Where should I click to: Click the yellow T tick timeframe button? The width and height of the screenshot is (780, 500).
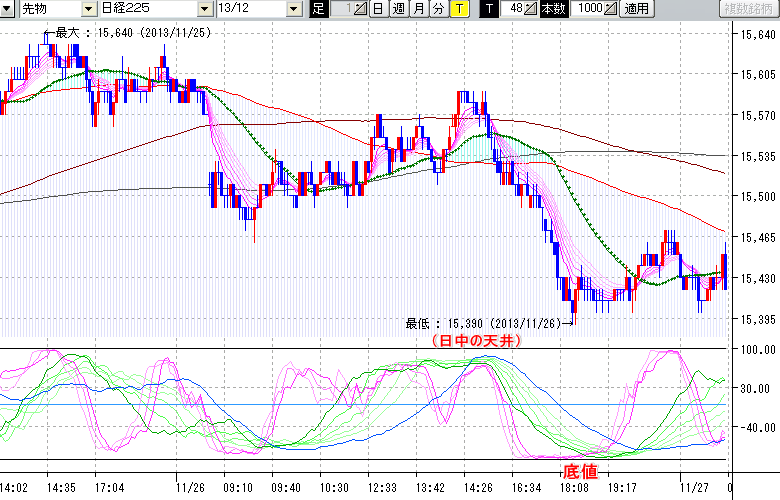pos(458,9)
